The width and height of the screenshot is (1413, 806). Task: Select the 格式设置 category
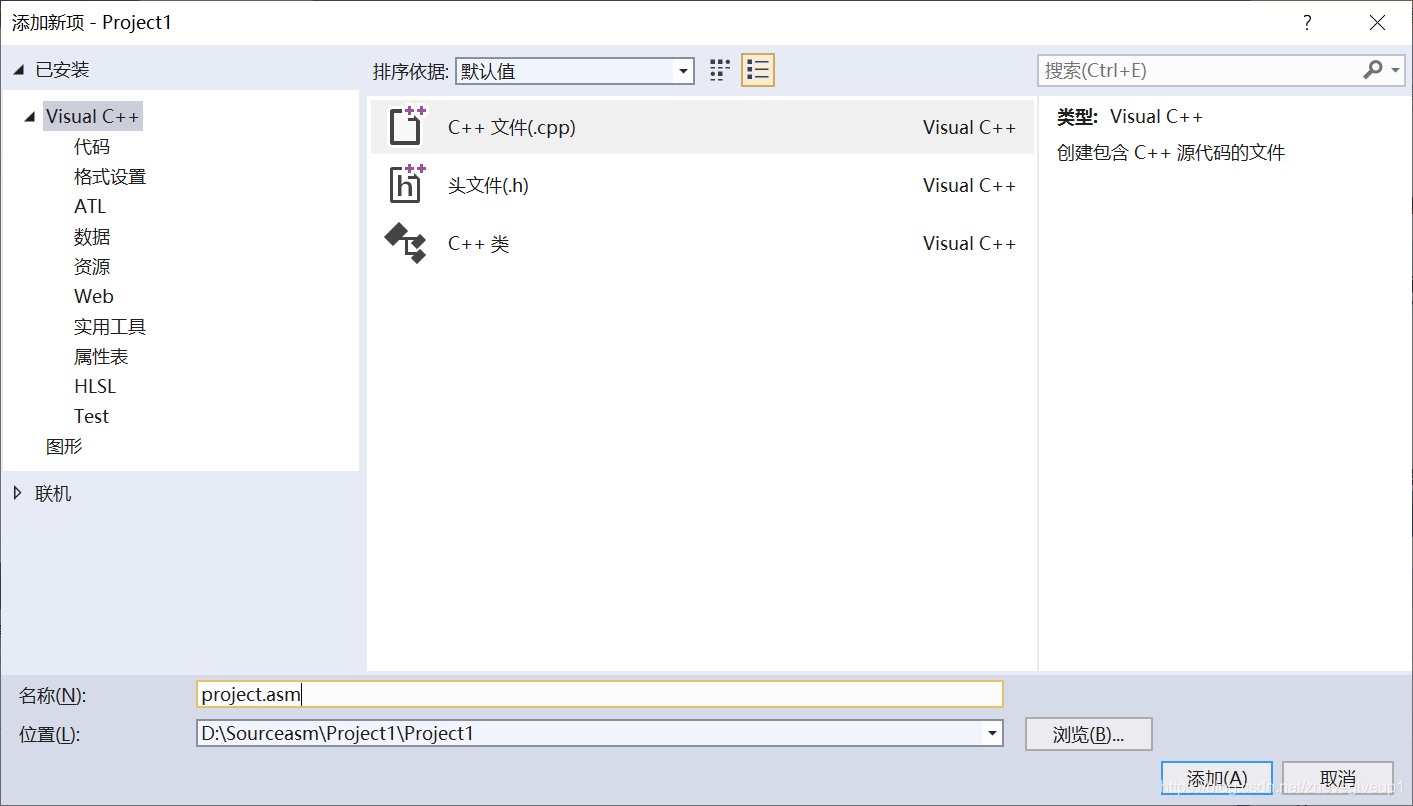(x=110, y=177)
